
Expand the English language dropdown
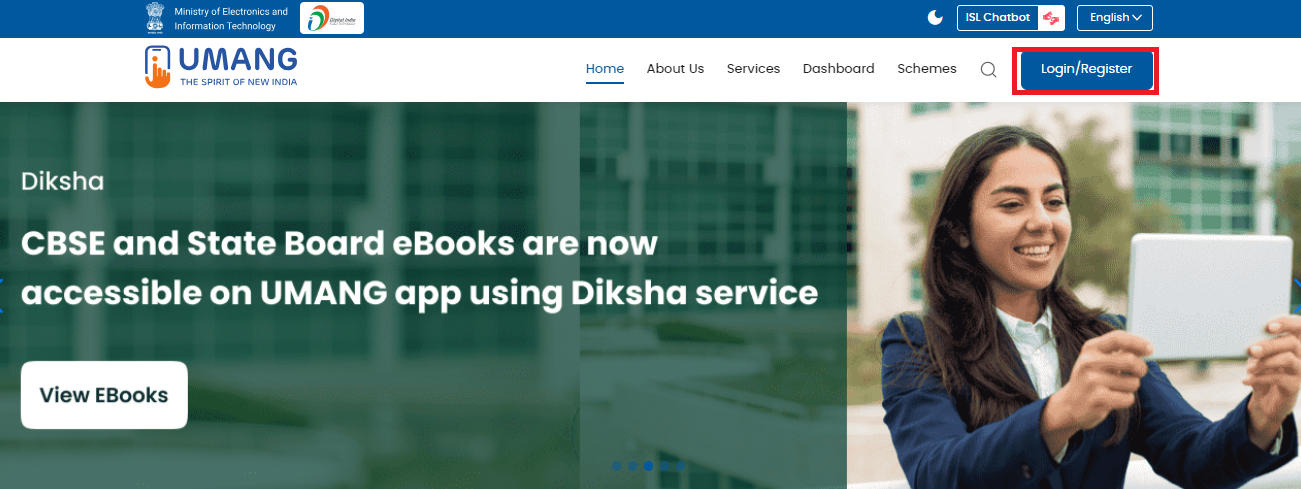(x=1115, y=17)
